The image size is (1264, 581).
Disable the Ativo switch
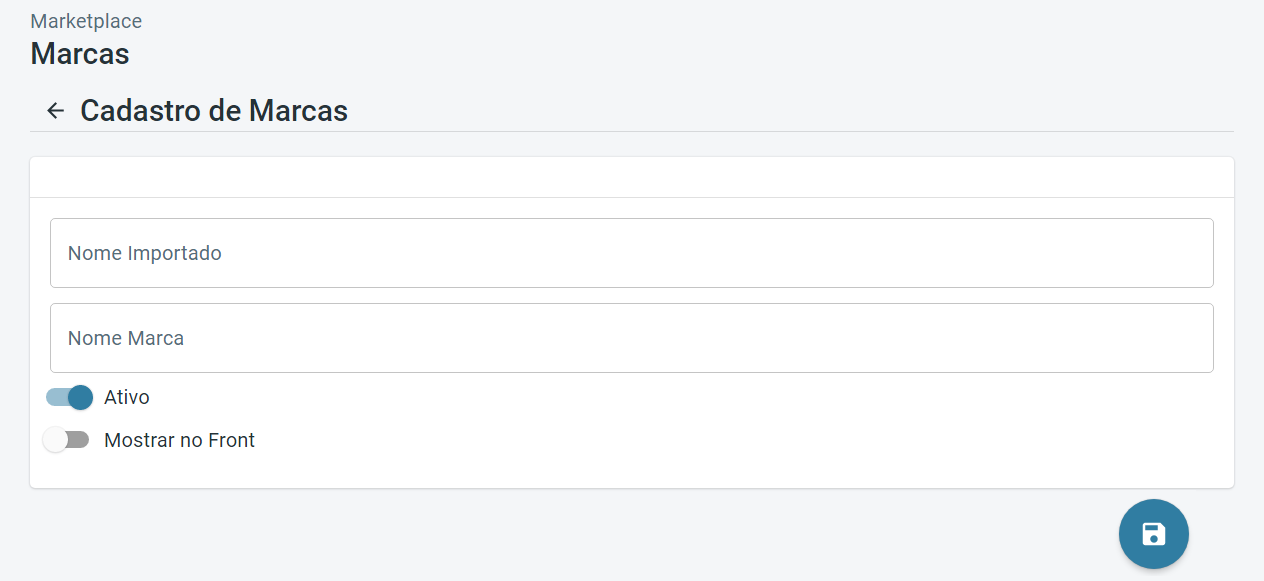(69, 397)
